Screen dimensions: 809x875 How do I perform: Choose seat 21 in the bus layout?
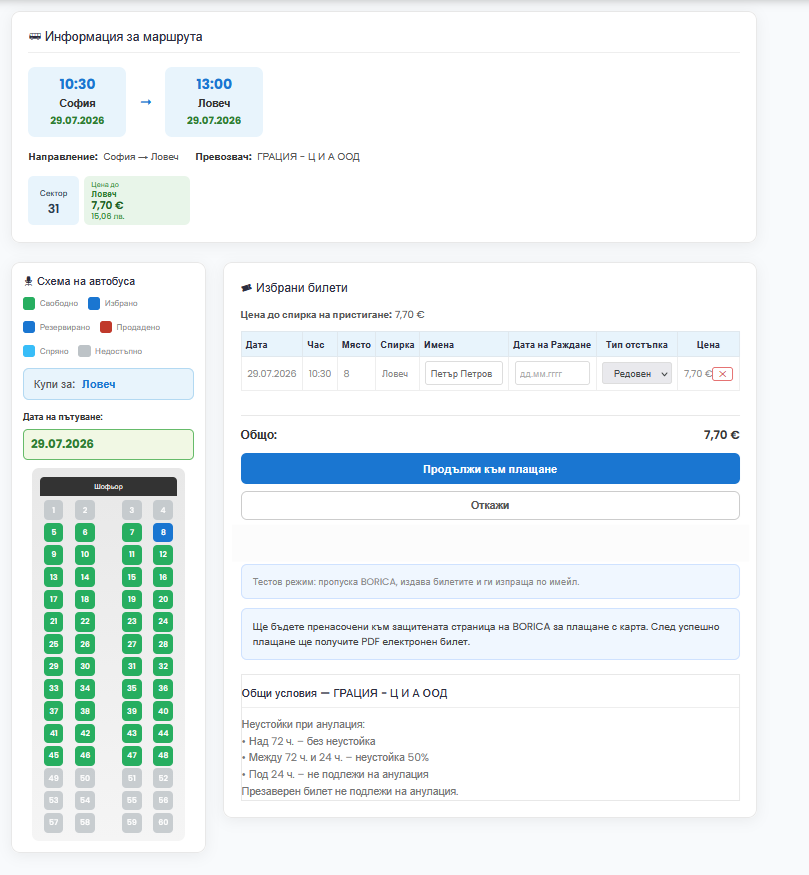54,622
